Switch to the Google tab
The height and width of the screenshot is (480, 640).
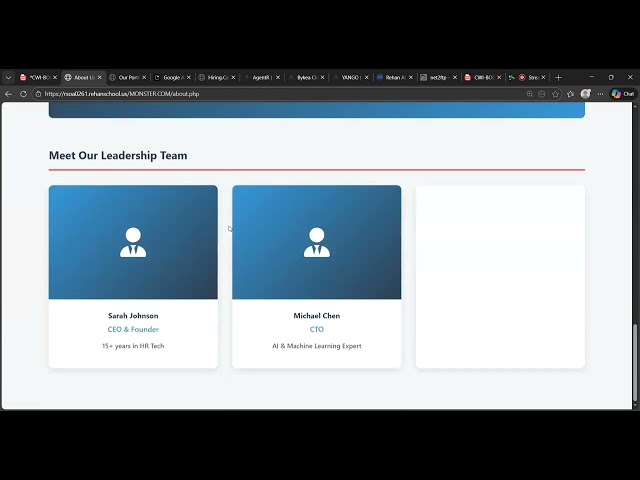coord(171,77)
